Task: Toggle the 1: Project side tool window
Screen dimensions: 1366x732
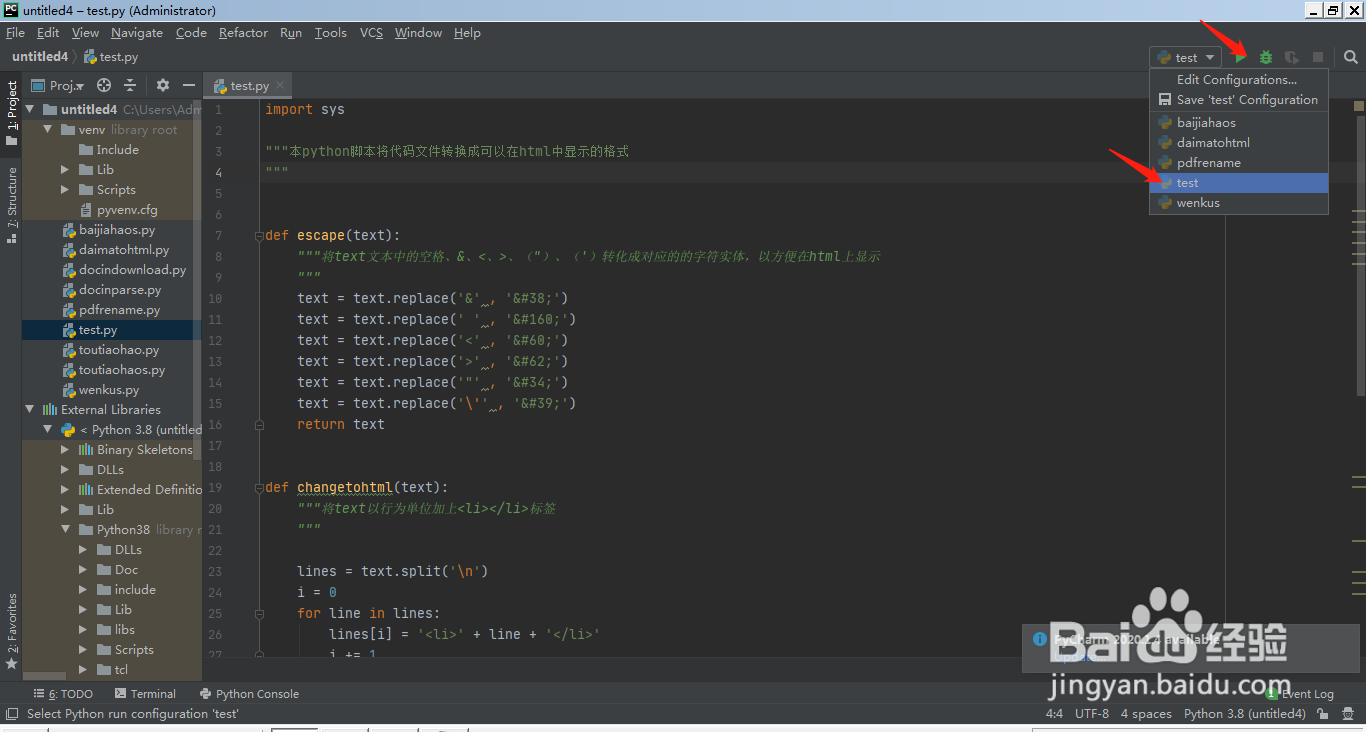Action: click(x=12, y=111)
